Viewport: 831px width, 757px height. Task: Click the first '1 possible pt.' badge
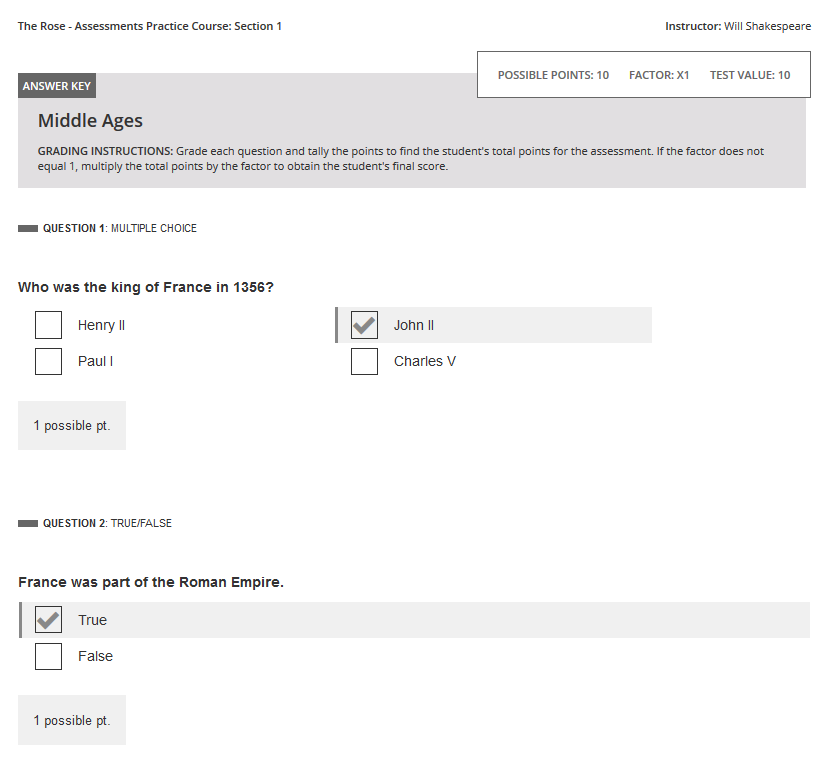tap(71, 425)
